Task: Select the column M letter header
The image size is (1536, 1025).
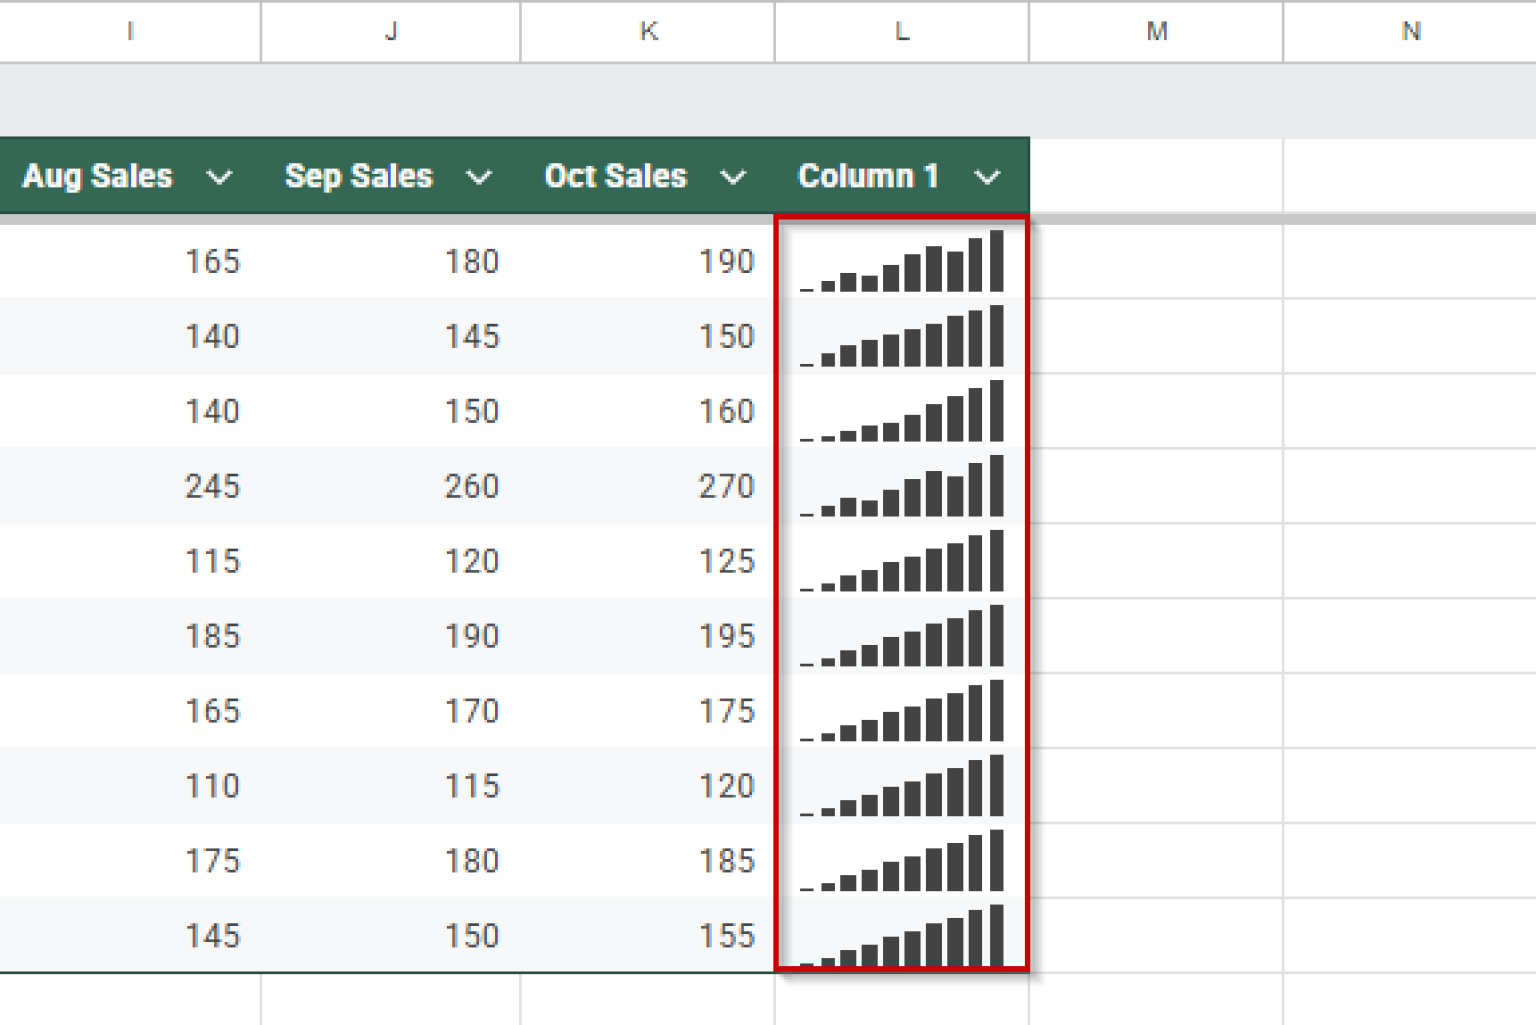Action: pyautogui.click(x=1157, y=31)
